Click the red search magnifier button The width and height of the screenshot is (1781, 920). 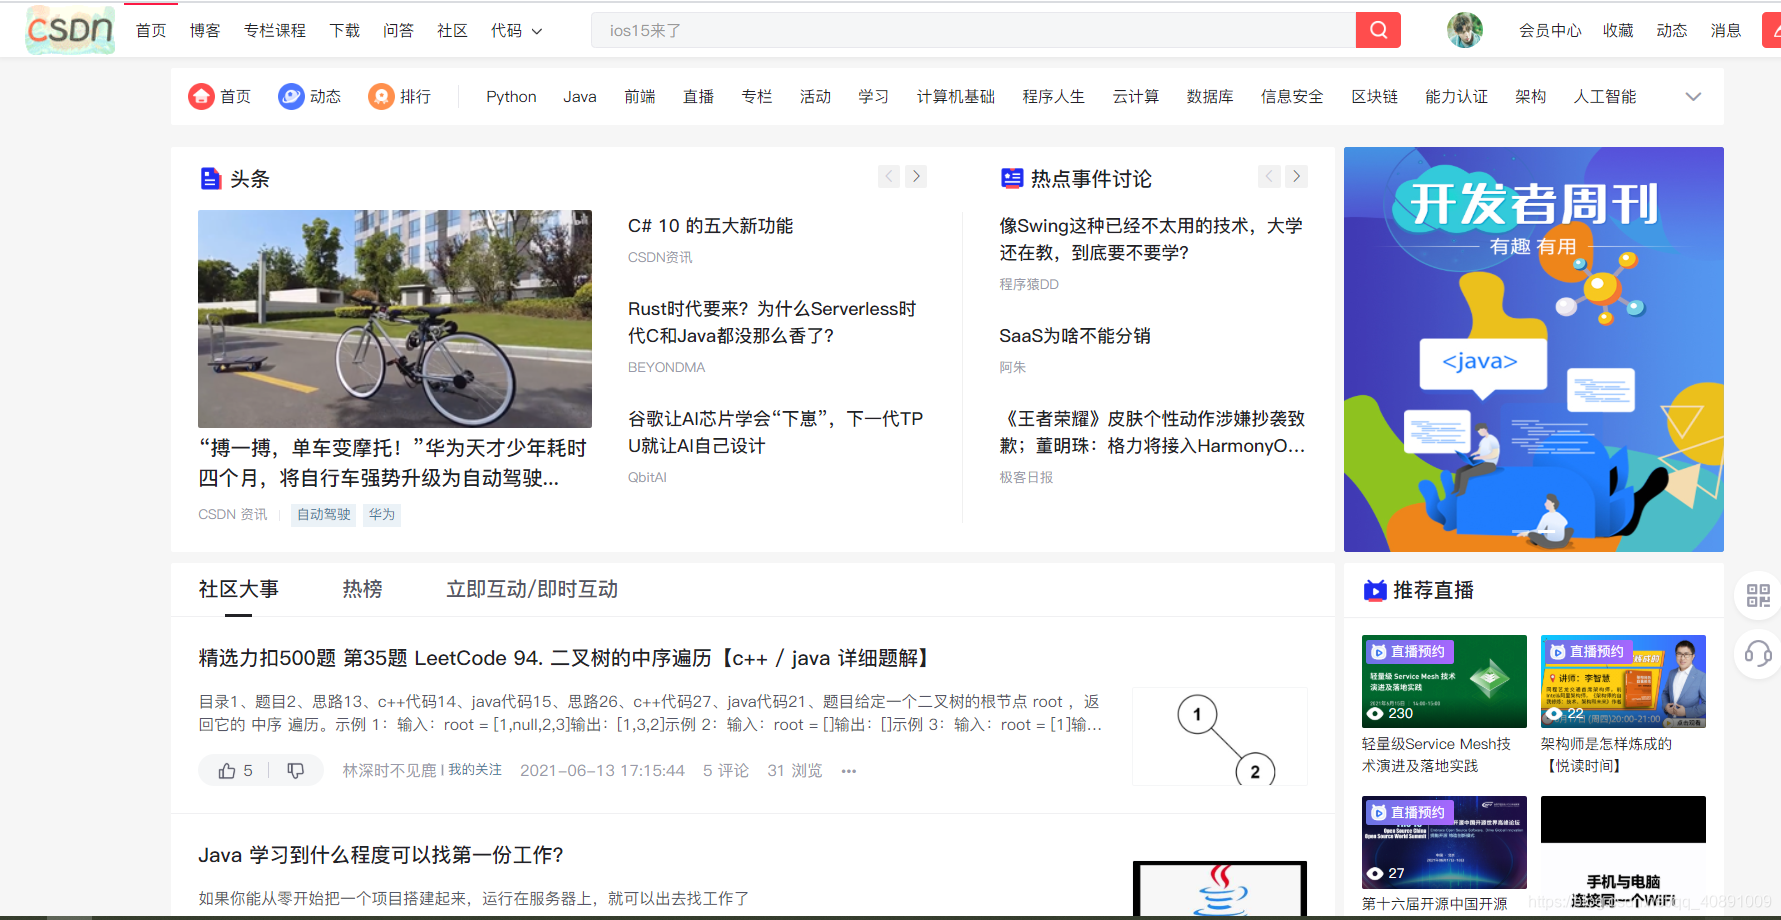[x=1378, y=30]
